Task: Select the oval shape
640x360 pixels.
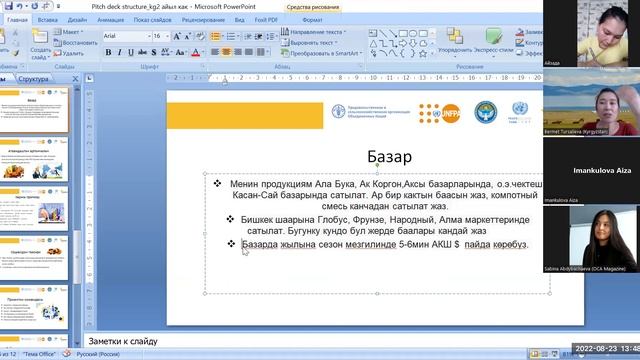Action: pyautogui.click(x=413, y=33)
